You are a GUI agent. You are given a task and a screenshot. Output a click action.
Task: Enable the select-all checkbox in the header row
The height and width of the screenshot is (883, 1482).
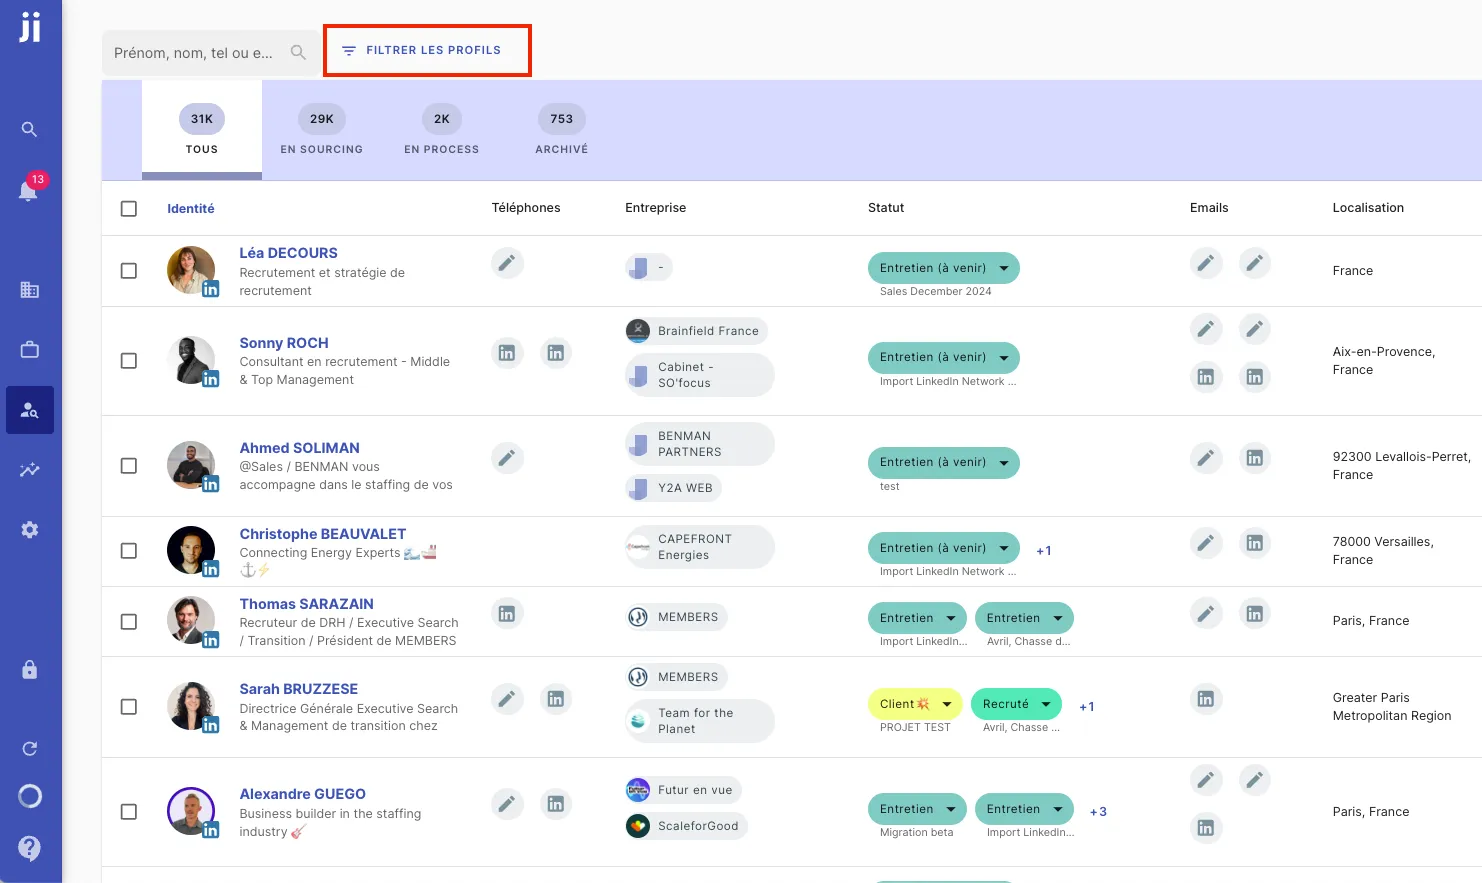tap(128, 208)
